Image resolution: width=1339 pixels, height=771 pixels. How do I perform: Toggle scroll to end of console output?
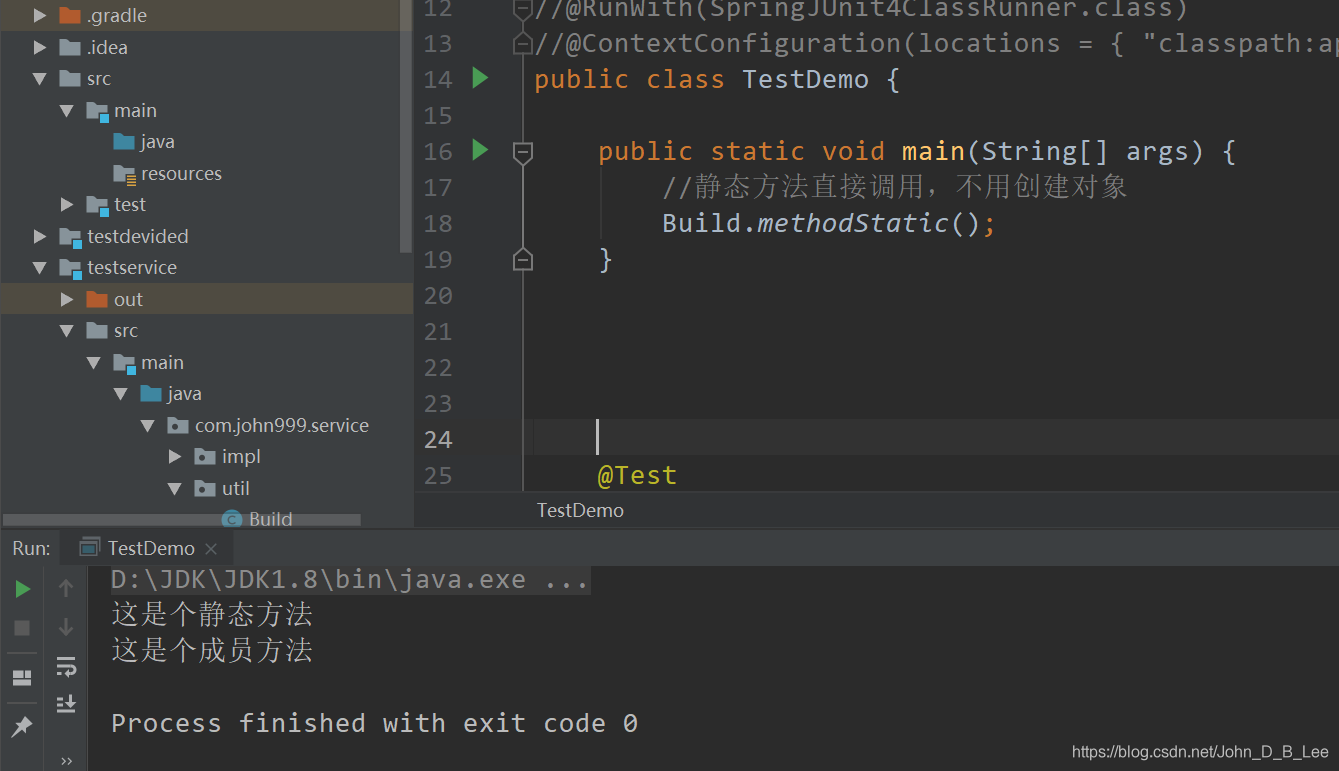point(66,703)
